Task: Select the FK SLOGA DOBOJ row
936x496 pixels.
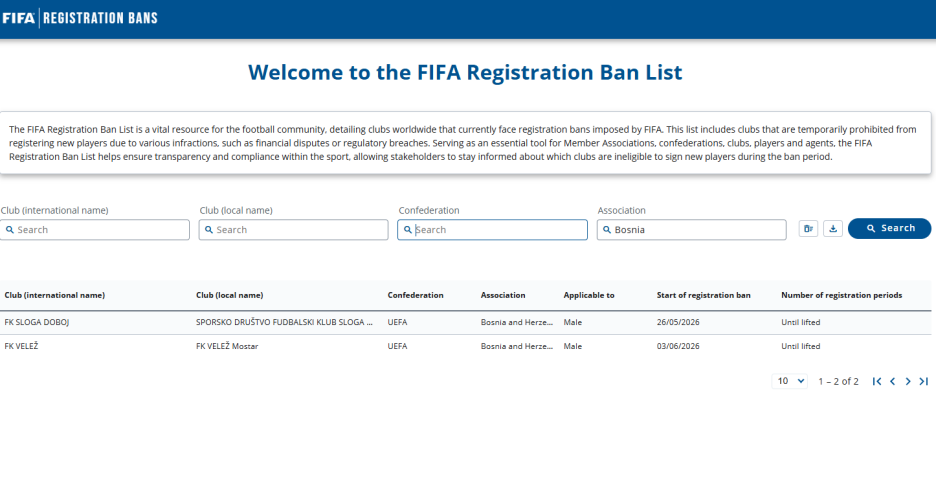Action: (x=466, y=322)
